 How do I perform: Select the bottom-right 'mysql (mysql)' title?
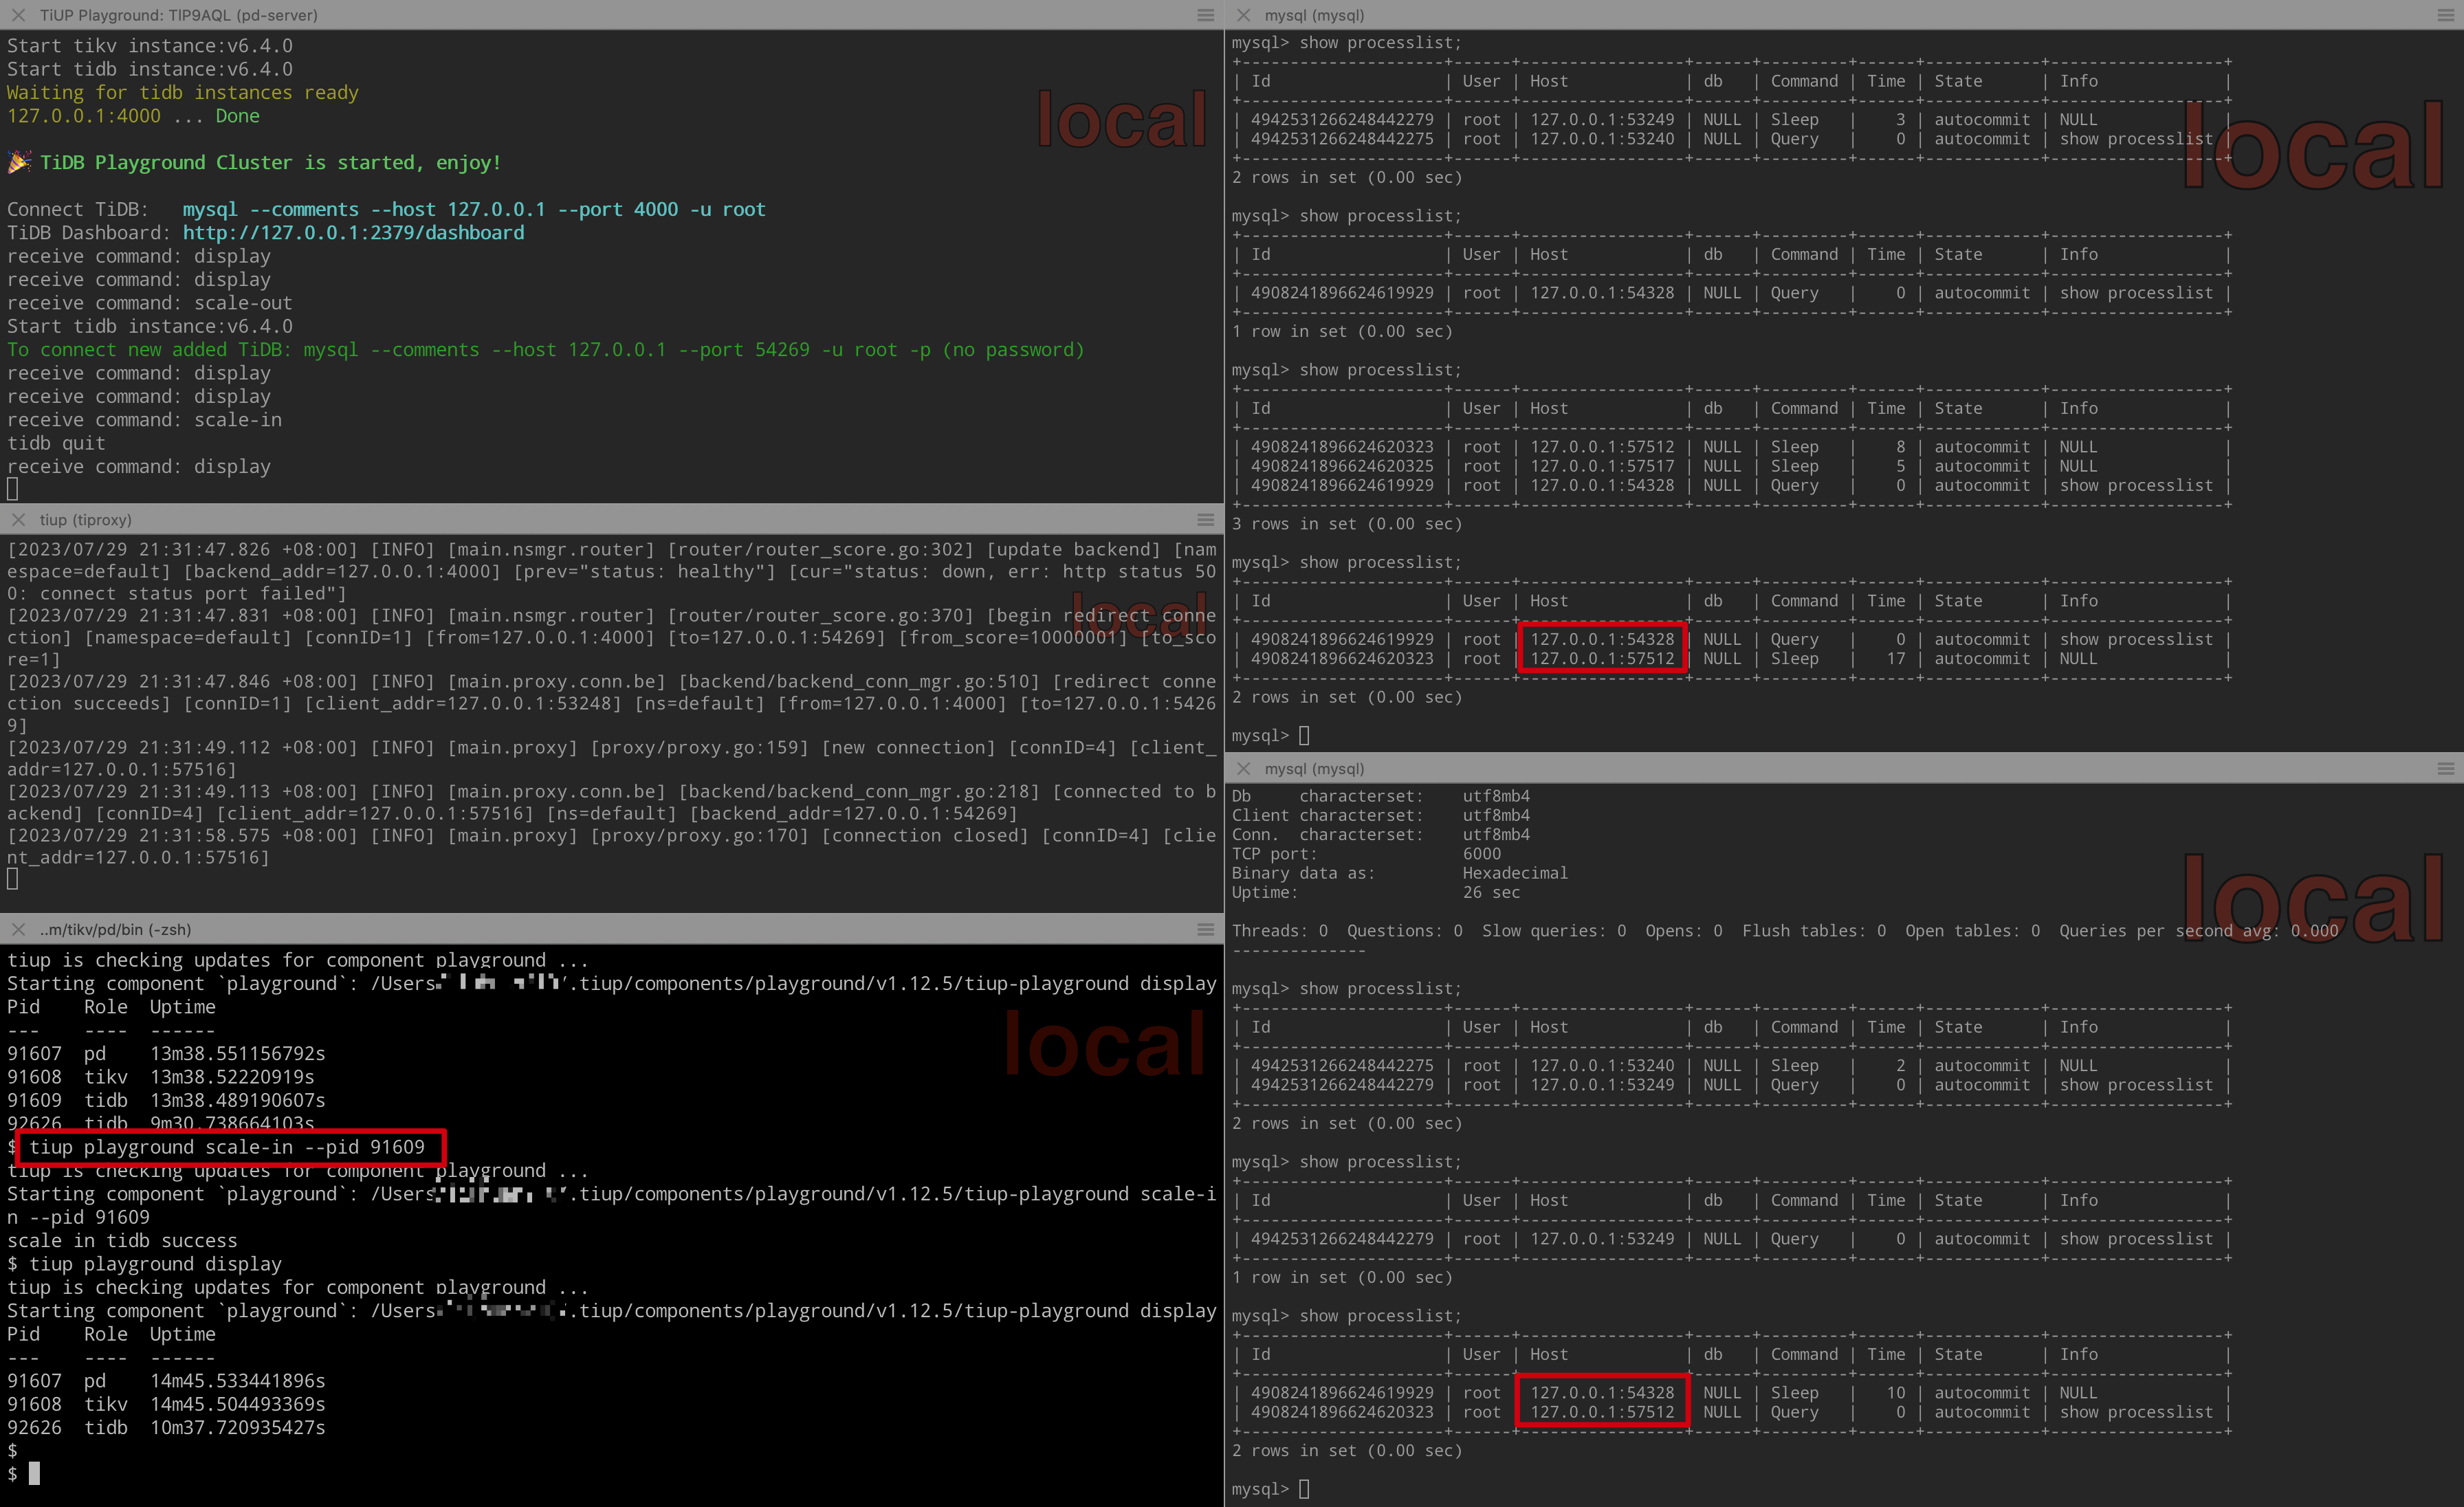click(1314, 768)
